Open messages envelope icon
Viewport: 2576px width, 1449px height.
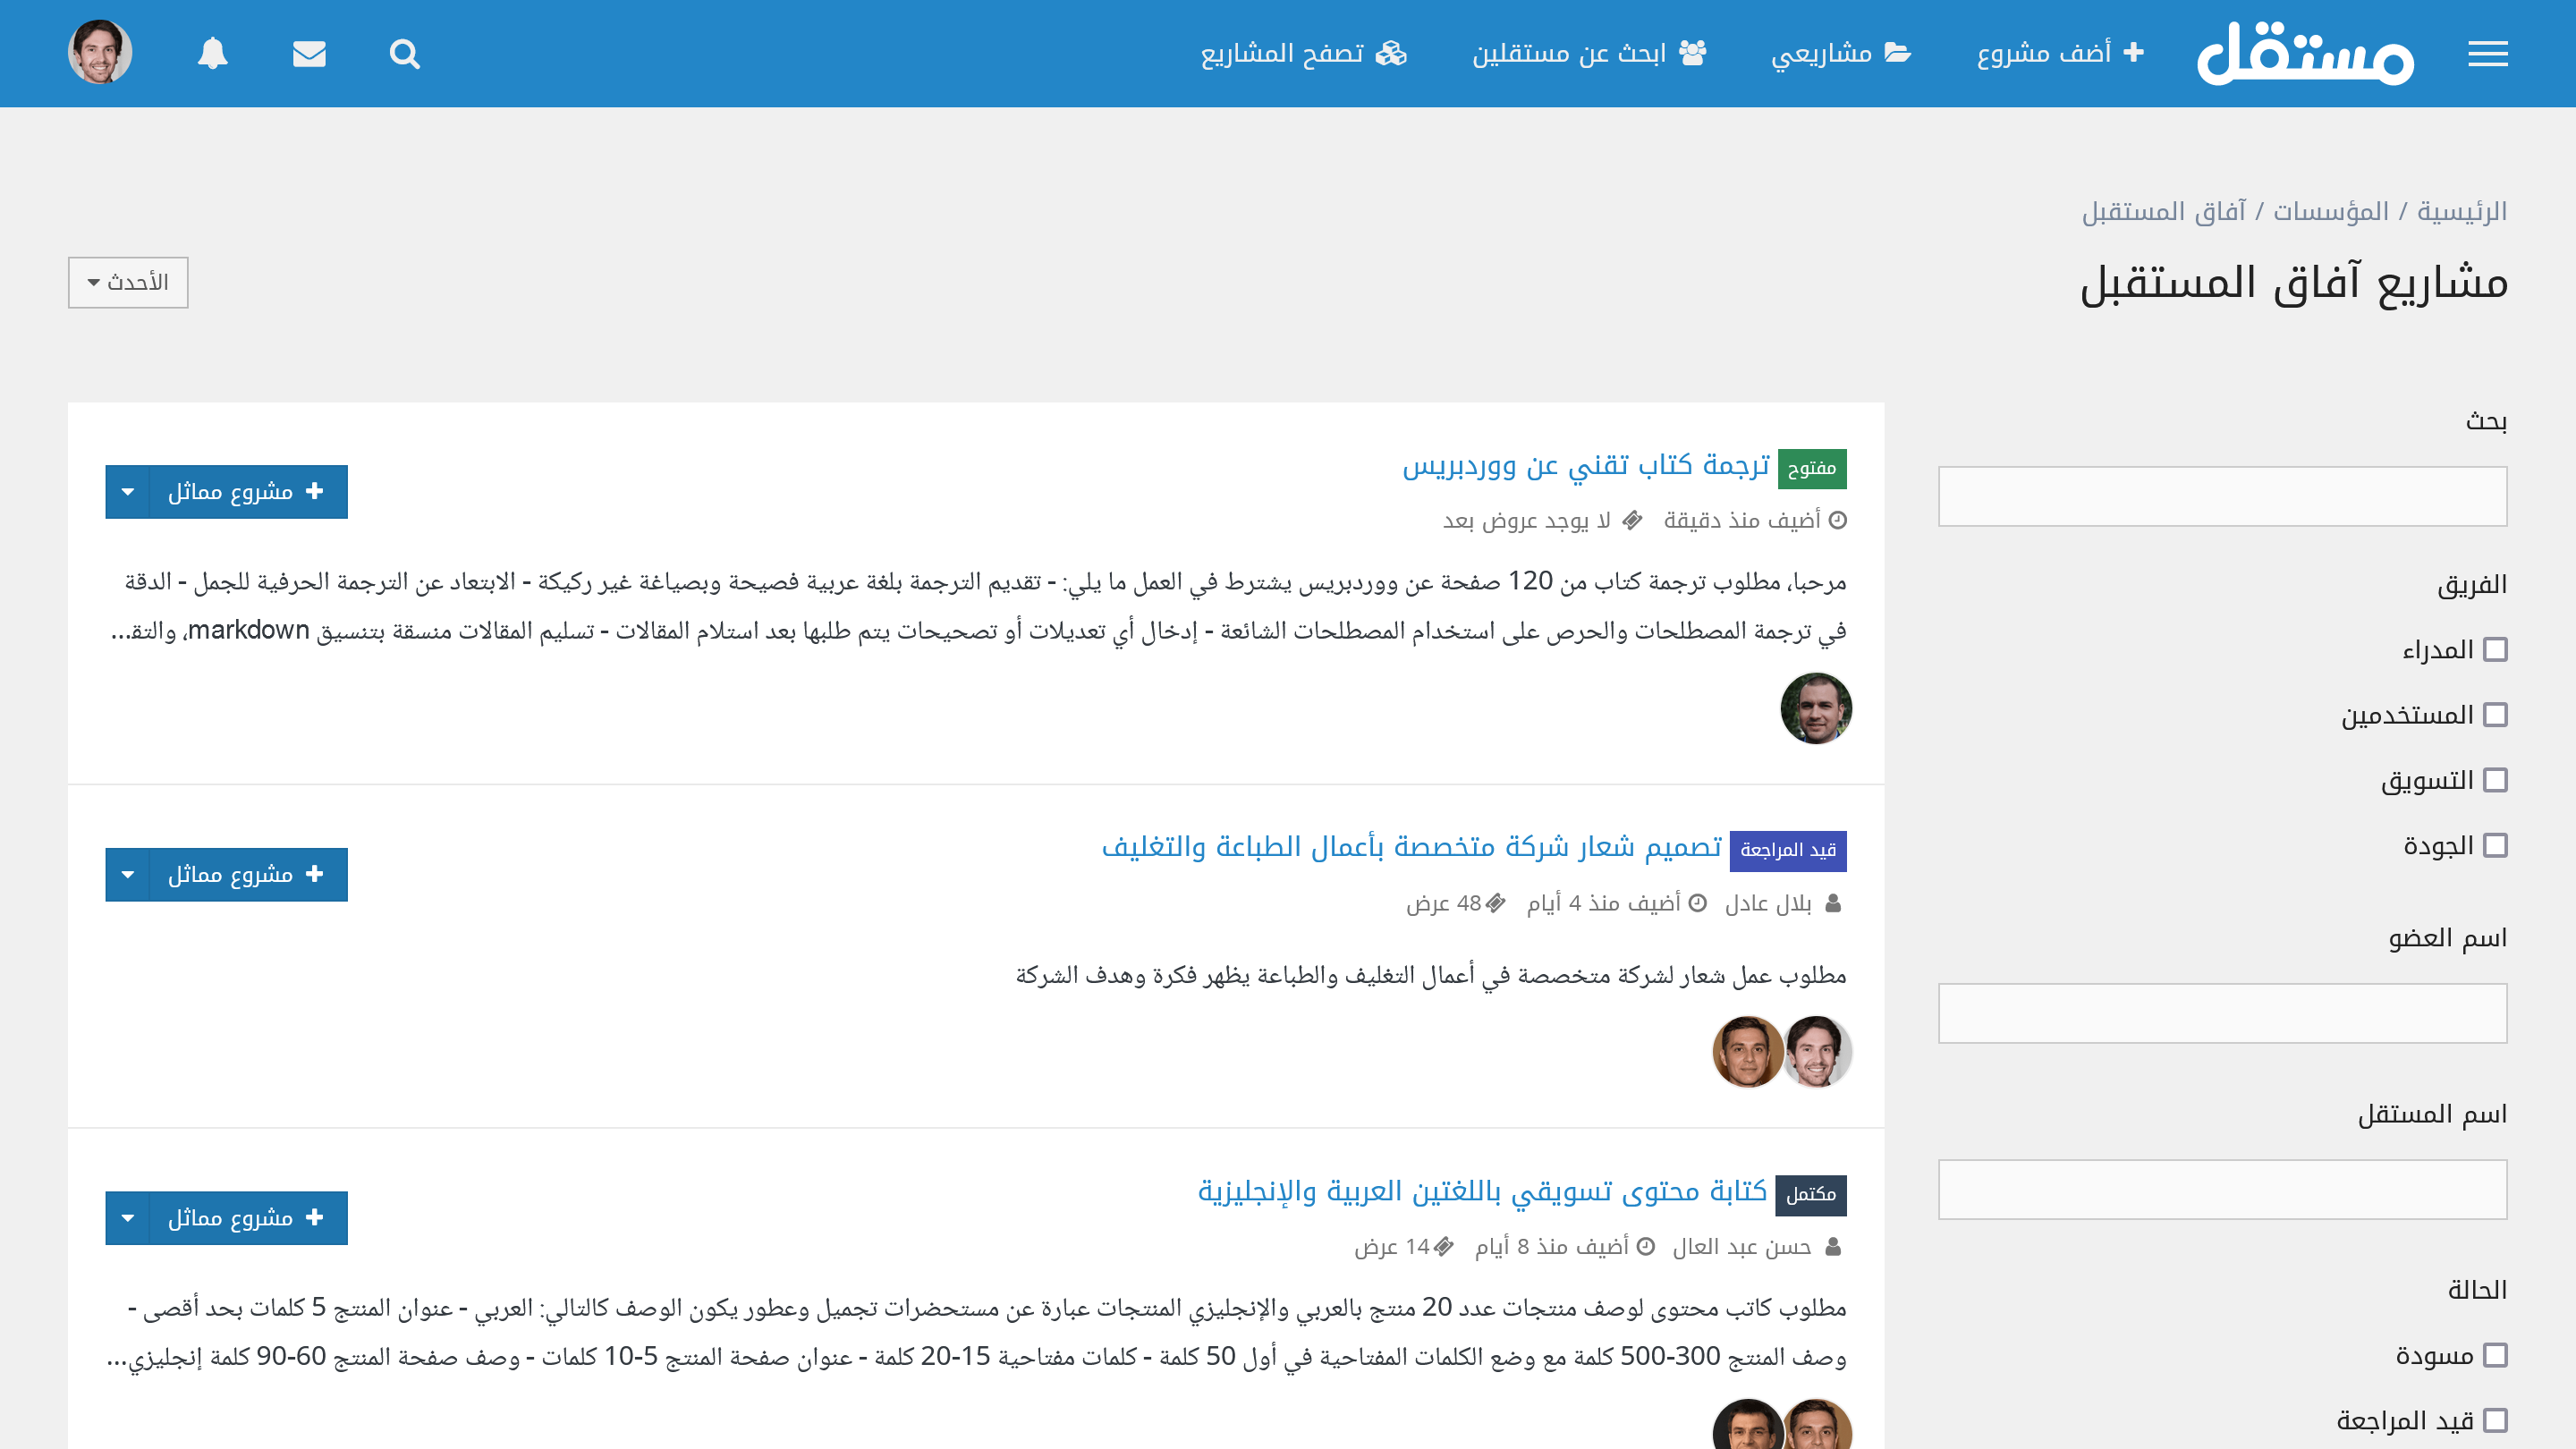(309, 54)
